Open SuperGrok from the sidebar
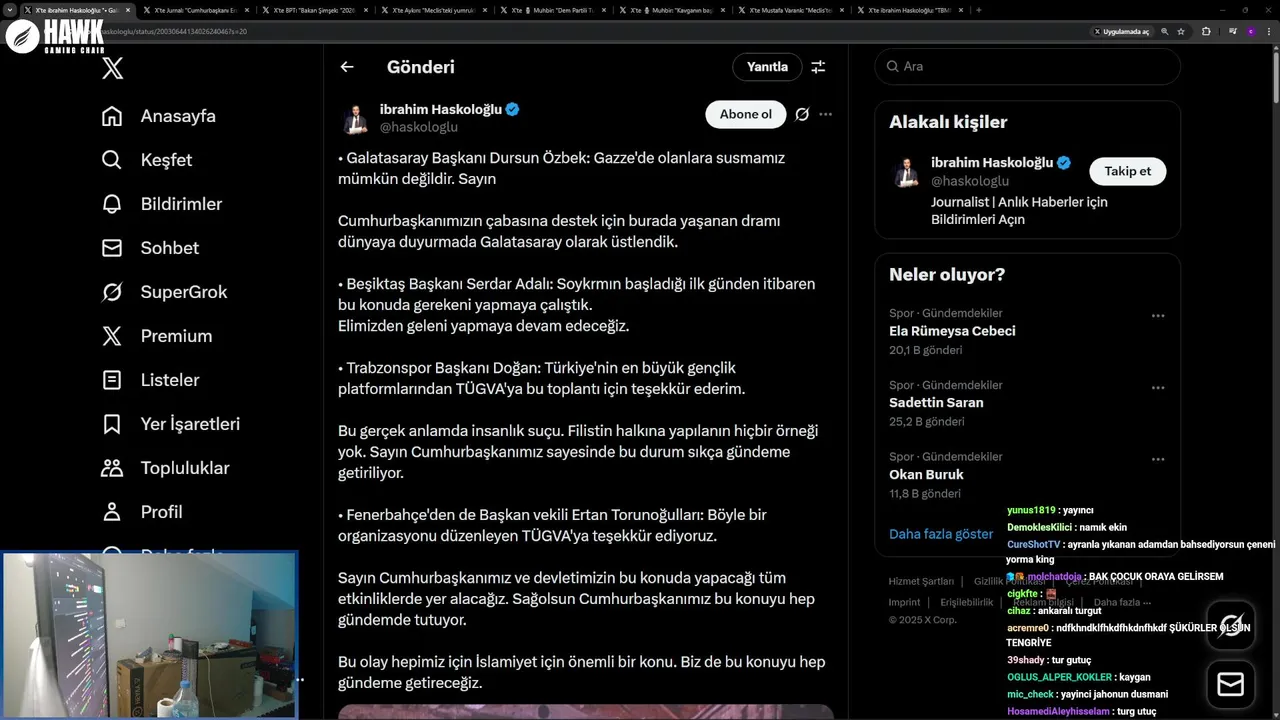Screen dimensions: 1280x720 click(x=164, y=292)
